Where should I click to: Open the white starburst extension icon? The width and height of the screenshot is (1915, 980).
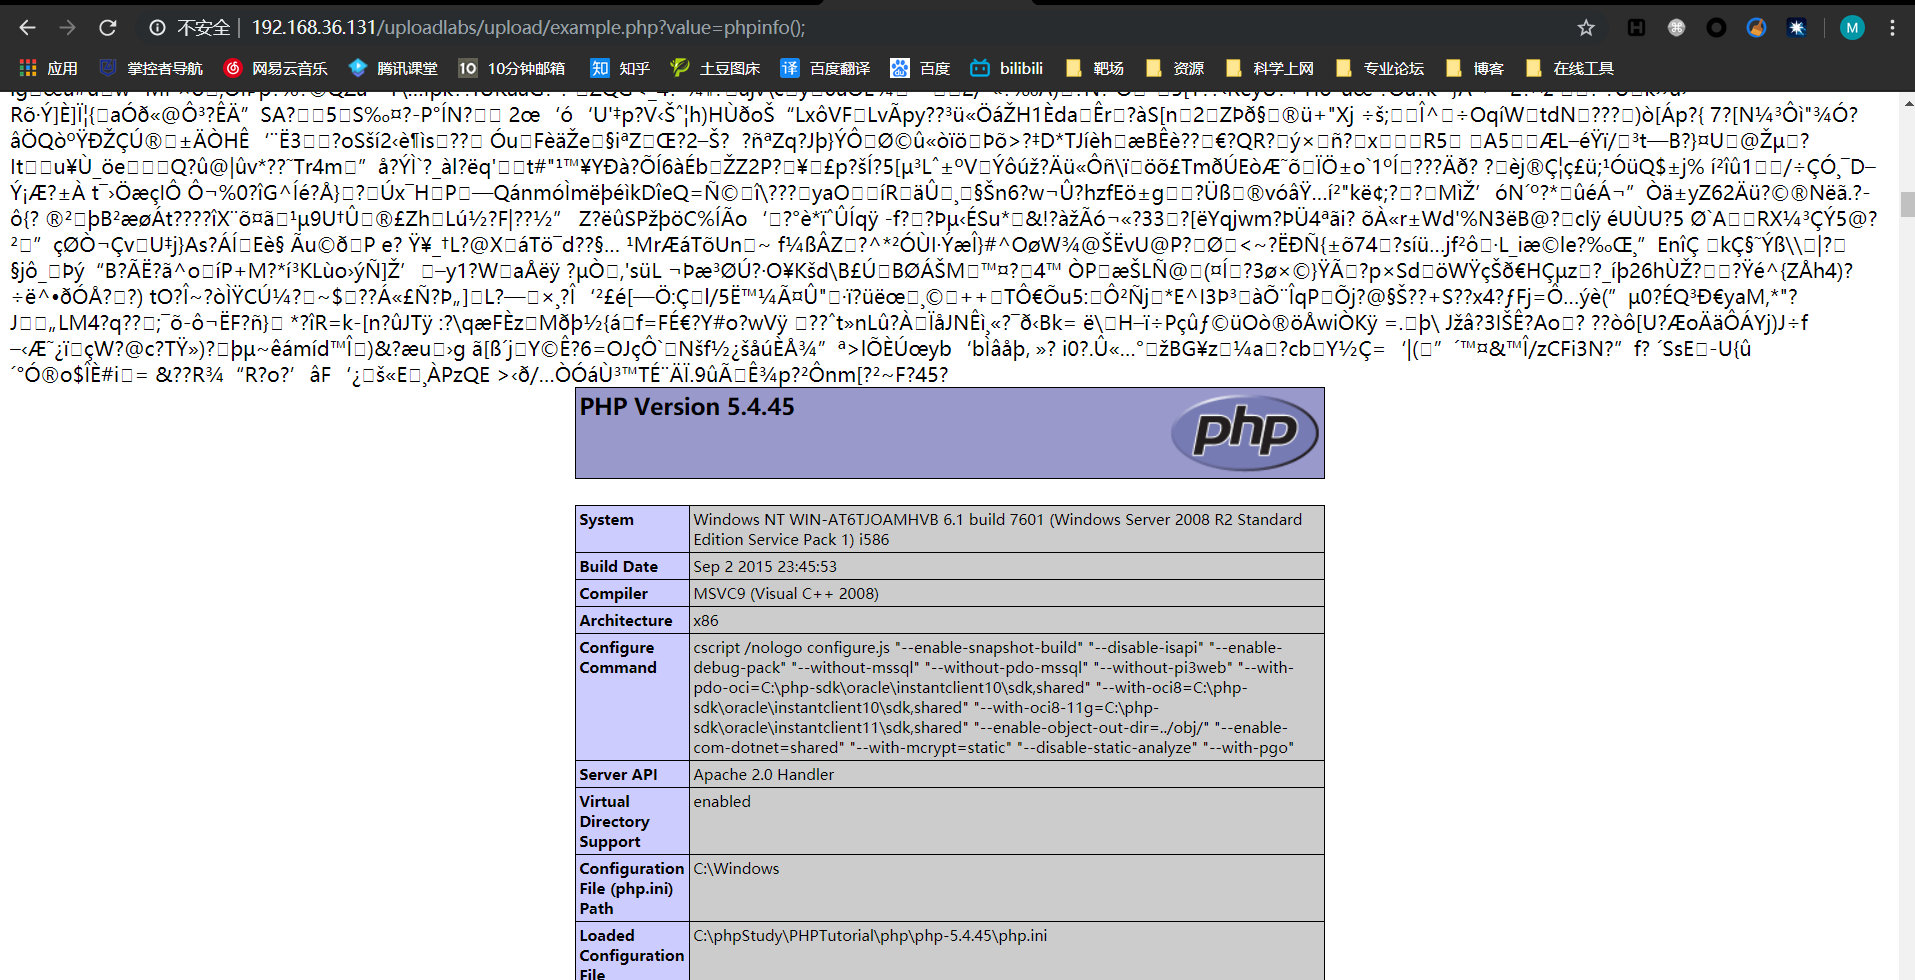click(1797, 28)
